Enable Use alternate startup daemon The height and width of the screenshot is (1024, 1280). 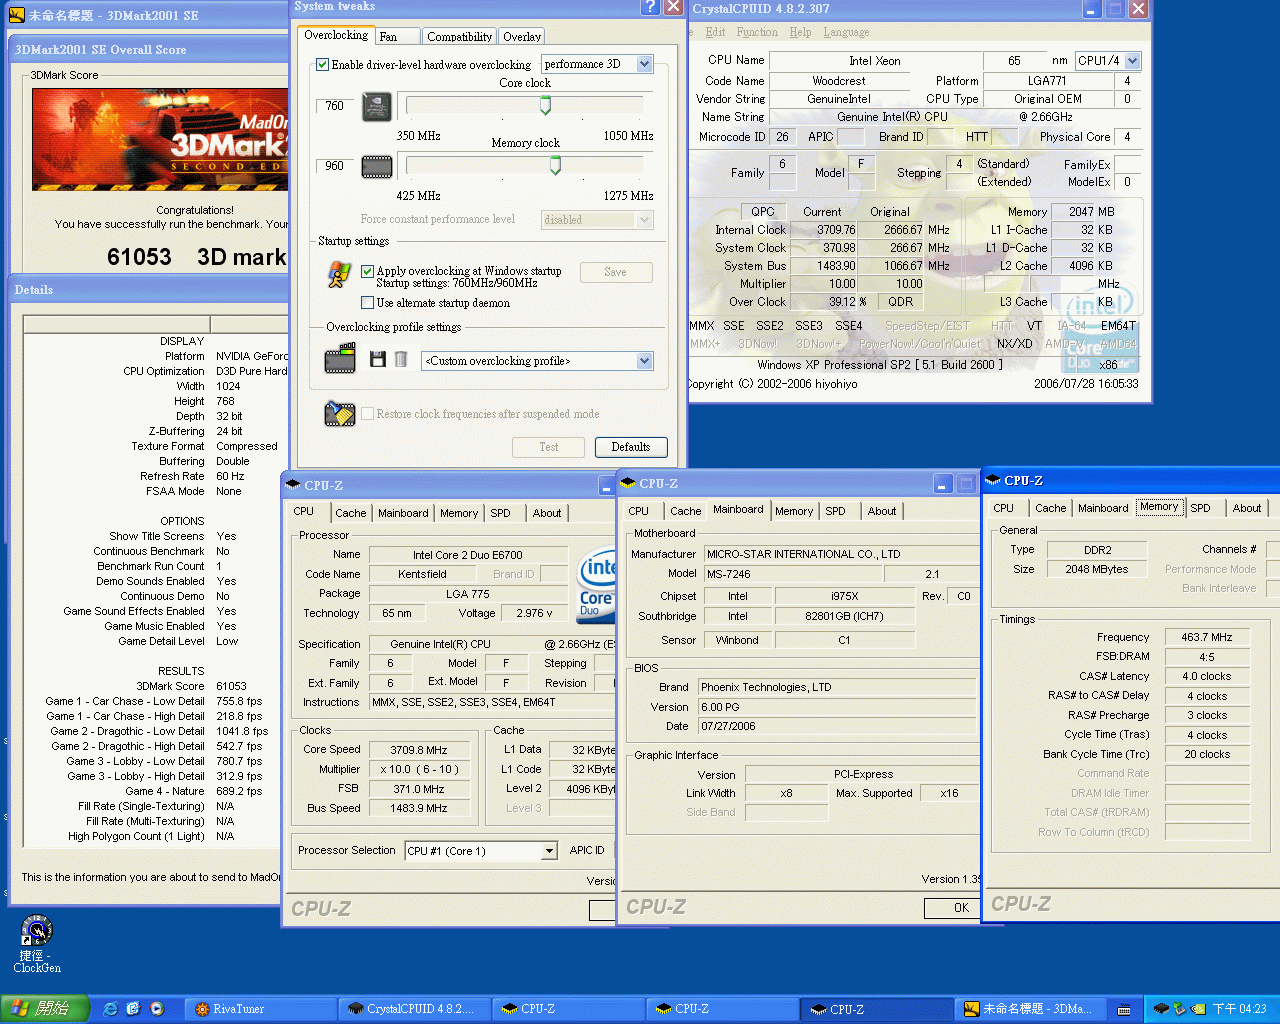[368, 303]
